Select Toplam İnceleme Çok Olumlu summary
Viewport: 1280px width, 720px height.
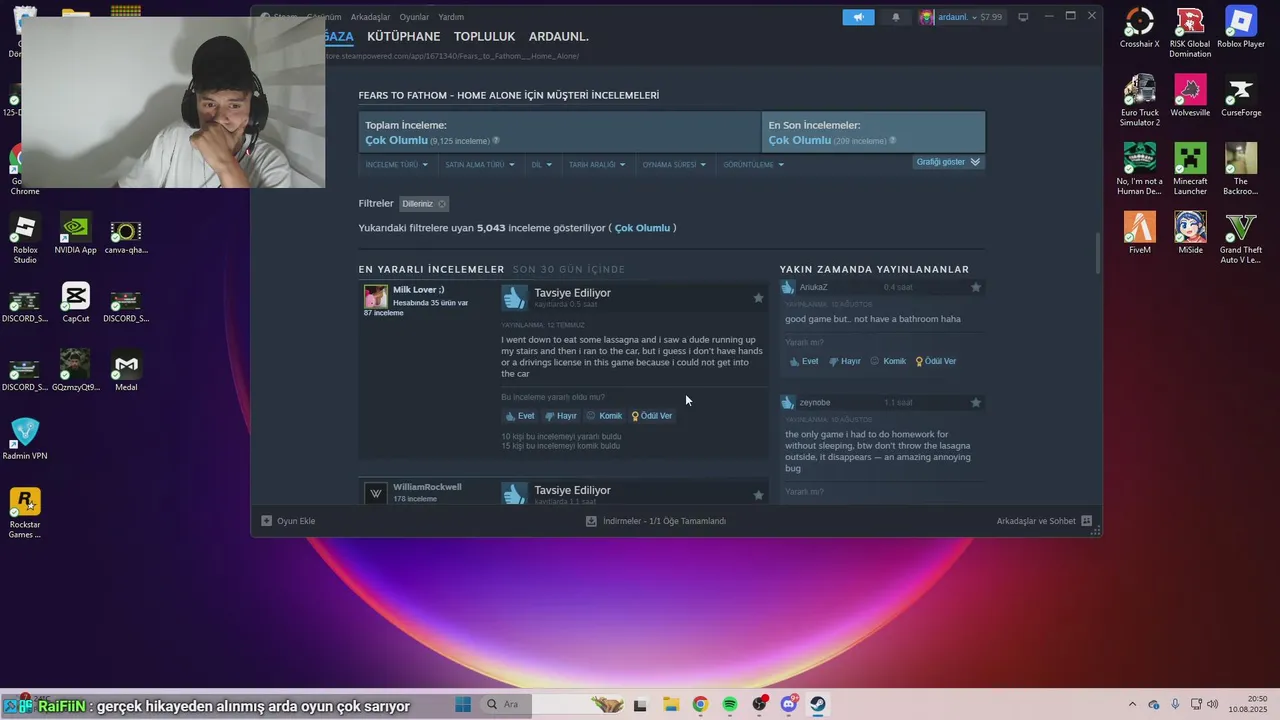coord(559,132)
